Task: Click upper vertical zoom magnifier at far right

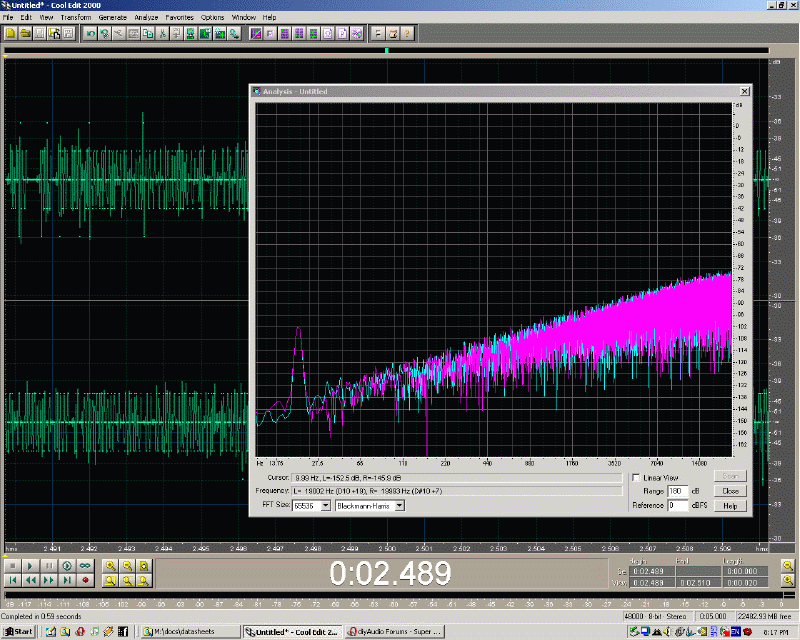Action: coord(788,566)
